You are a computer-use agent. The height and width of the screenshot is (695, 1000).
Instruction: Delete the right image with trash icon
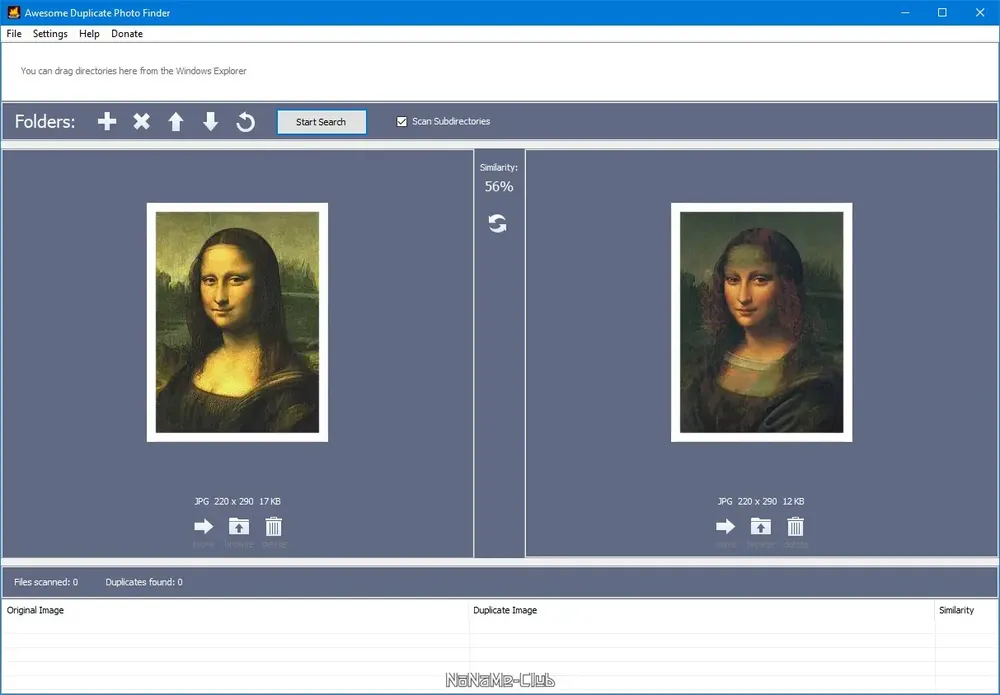coord(795,527)
